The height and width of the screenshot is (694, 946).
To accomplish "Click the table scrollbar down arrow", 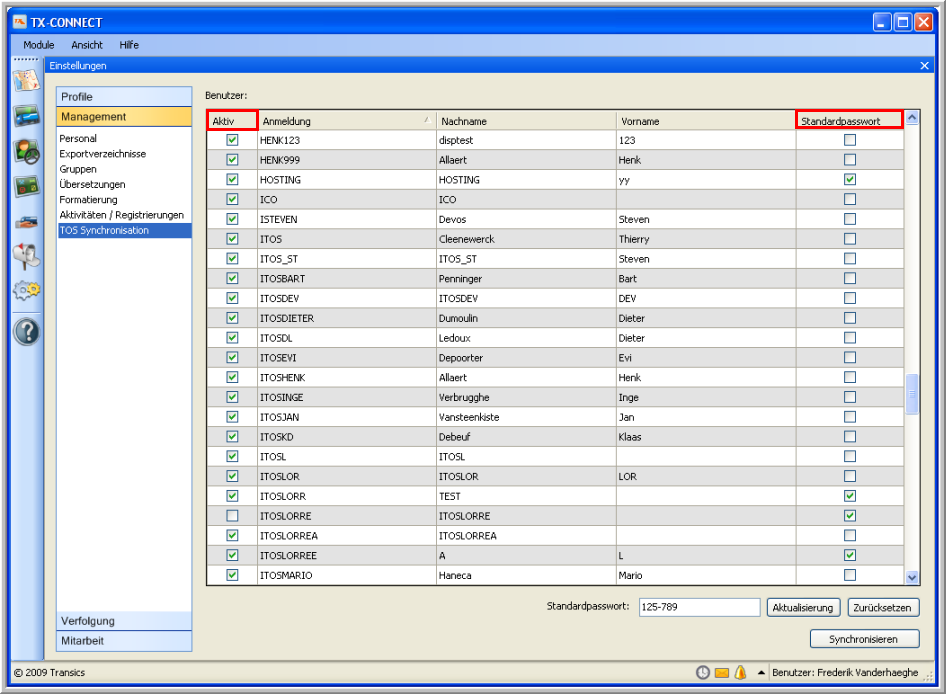I will click(912, 577).
